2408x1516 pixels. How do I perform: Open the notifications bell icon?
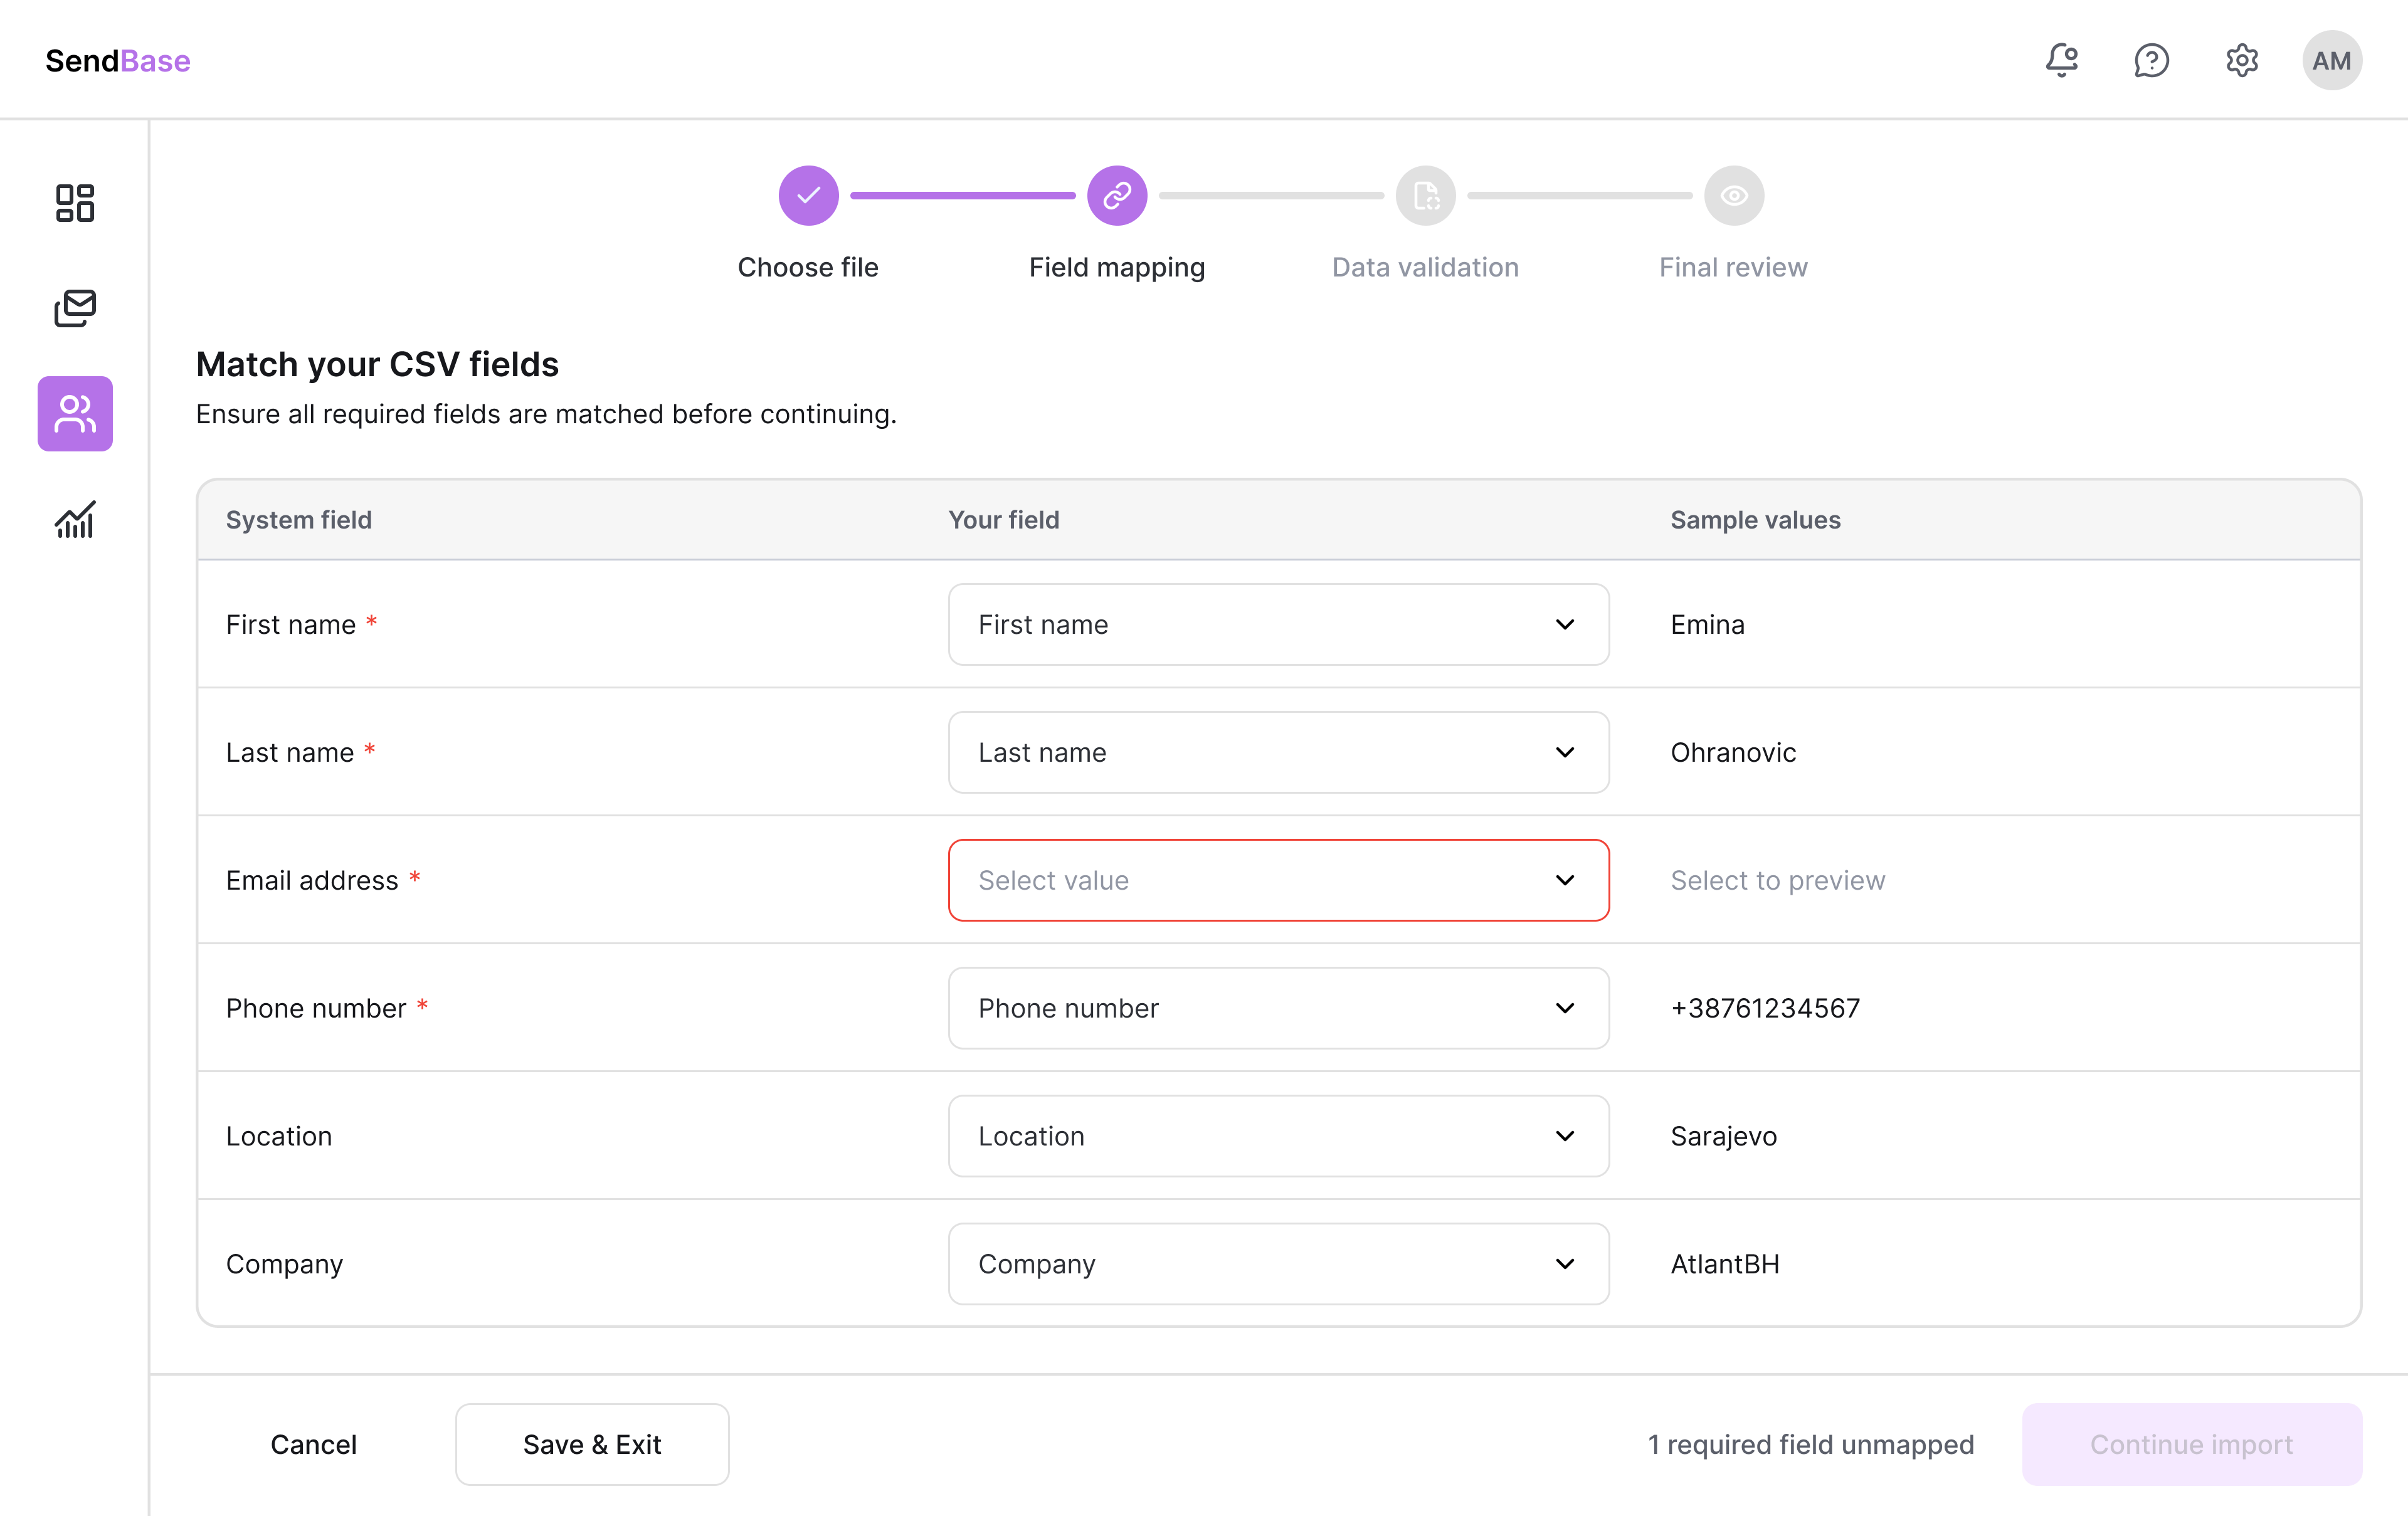2061,60
